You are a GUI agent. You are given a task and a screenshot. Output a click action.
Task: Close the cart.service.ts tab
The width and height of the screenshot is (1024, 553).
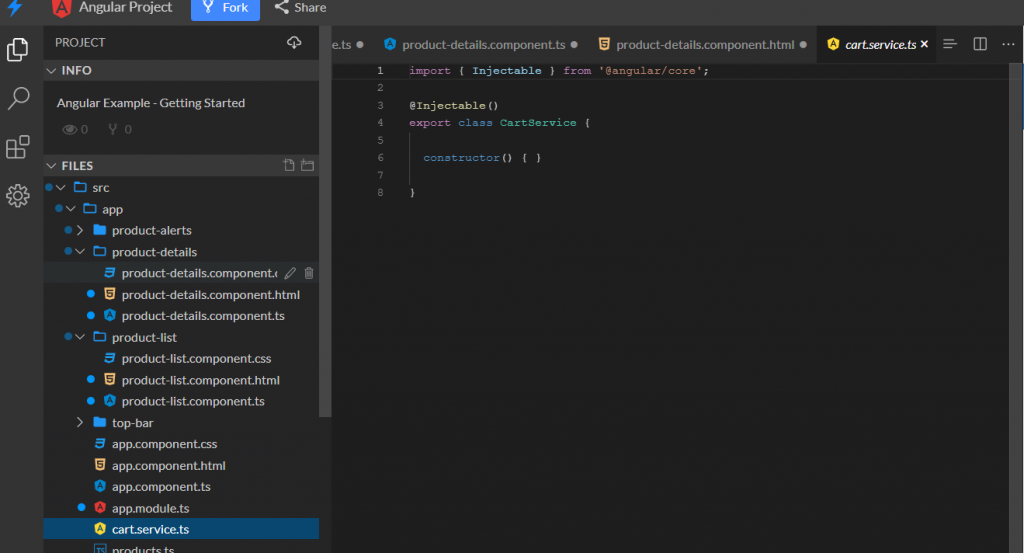point(924,44)
